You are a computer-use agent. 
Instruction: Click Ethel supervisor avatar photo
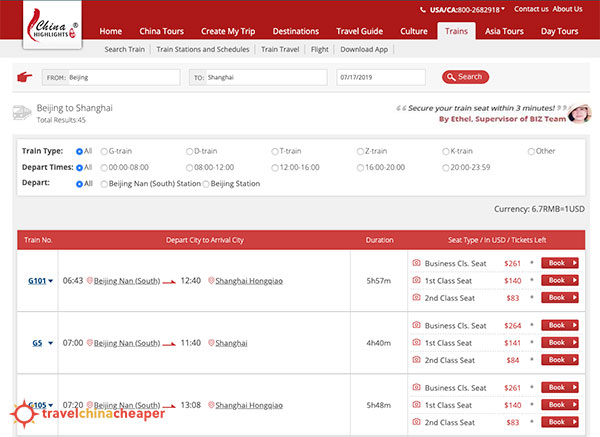579,114
